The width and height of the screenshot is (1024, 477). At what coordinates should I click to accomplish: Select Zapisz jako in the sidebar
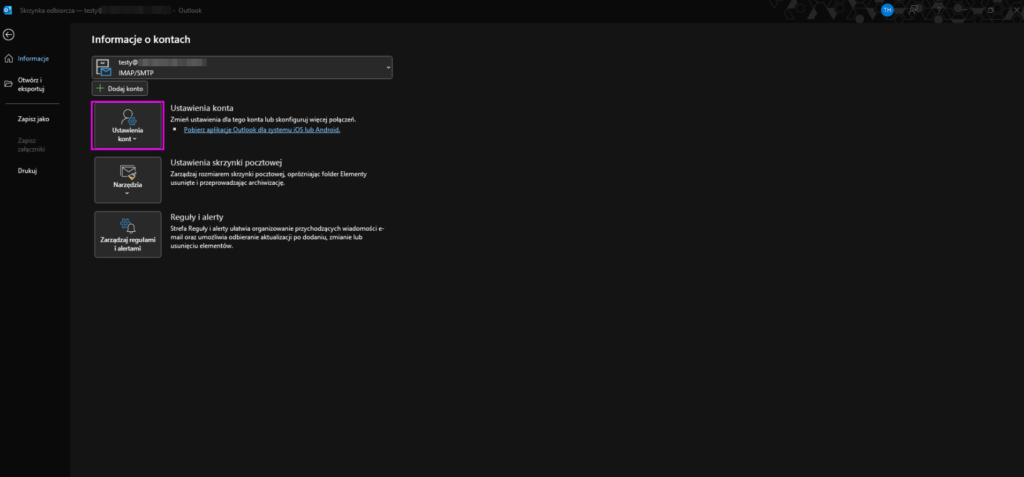(x=34, y=119)
